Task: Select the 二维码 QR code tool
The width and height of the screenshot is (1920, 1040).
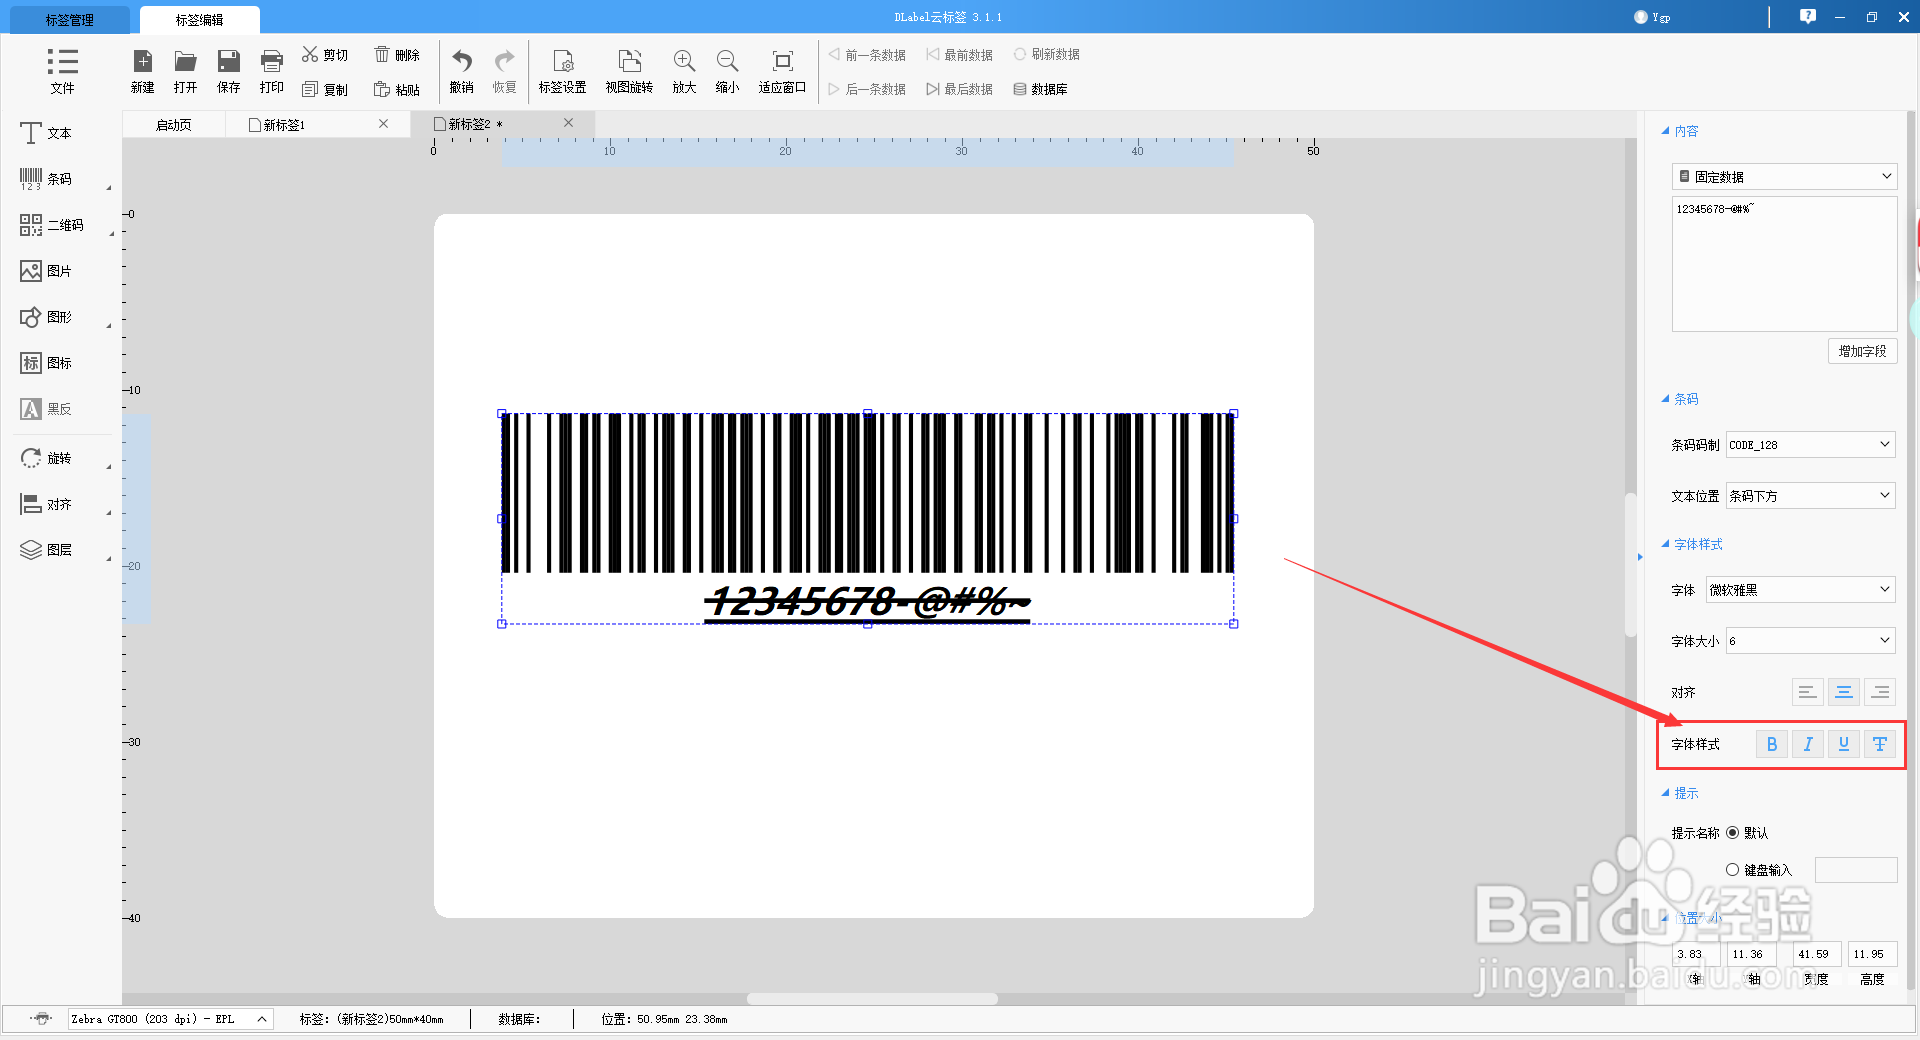Action: pos(52,225)
